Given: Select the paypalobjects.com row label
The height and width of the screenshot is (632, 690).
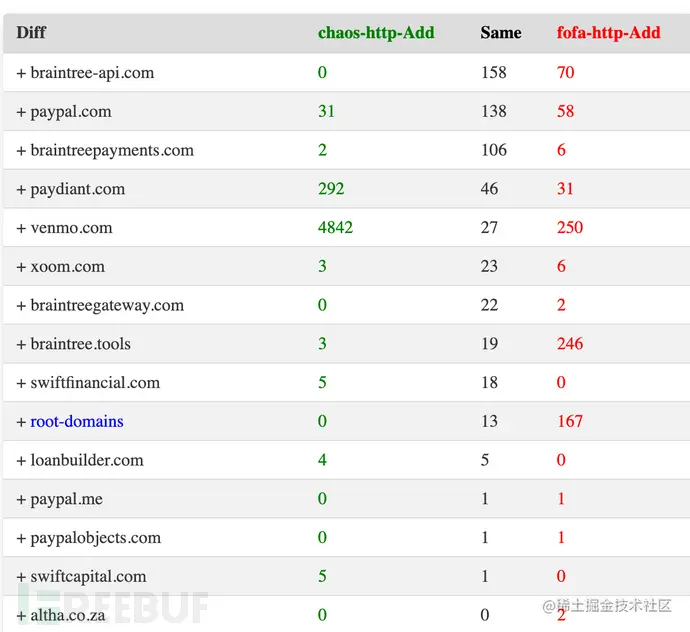Looking at the screenshot, I should pyautogui.click(x=95, y=537).
